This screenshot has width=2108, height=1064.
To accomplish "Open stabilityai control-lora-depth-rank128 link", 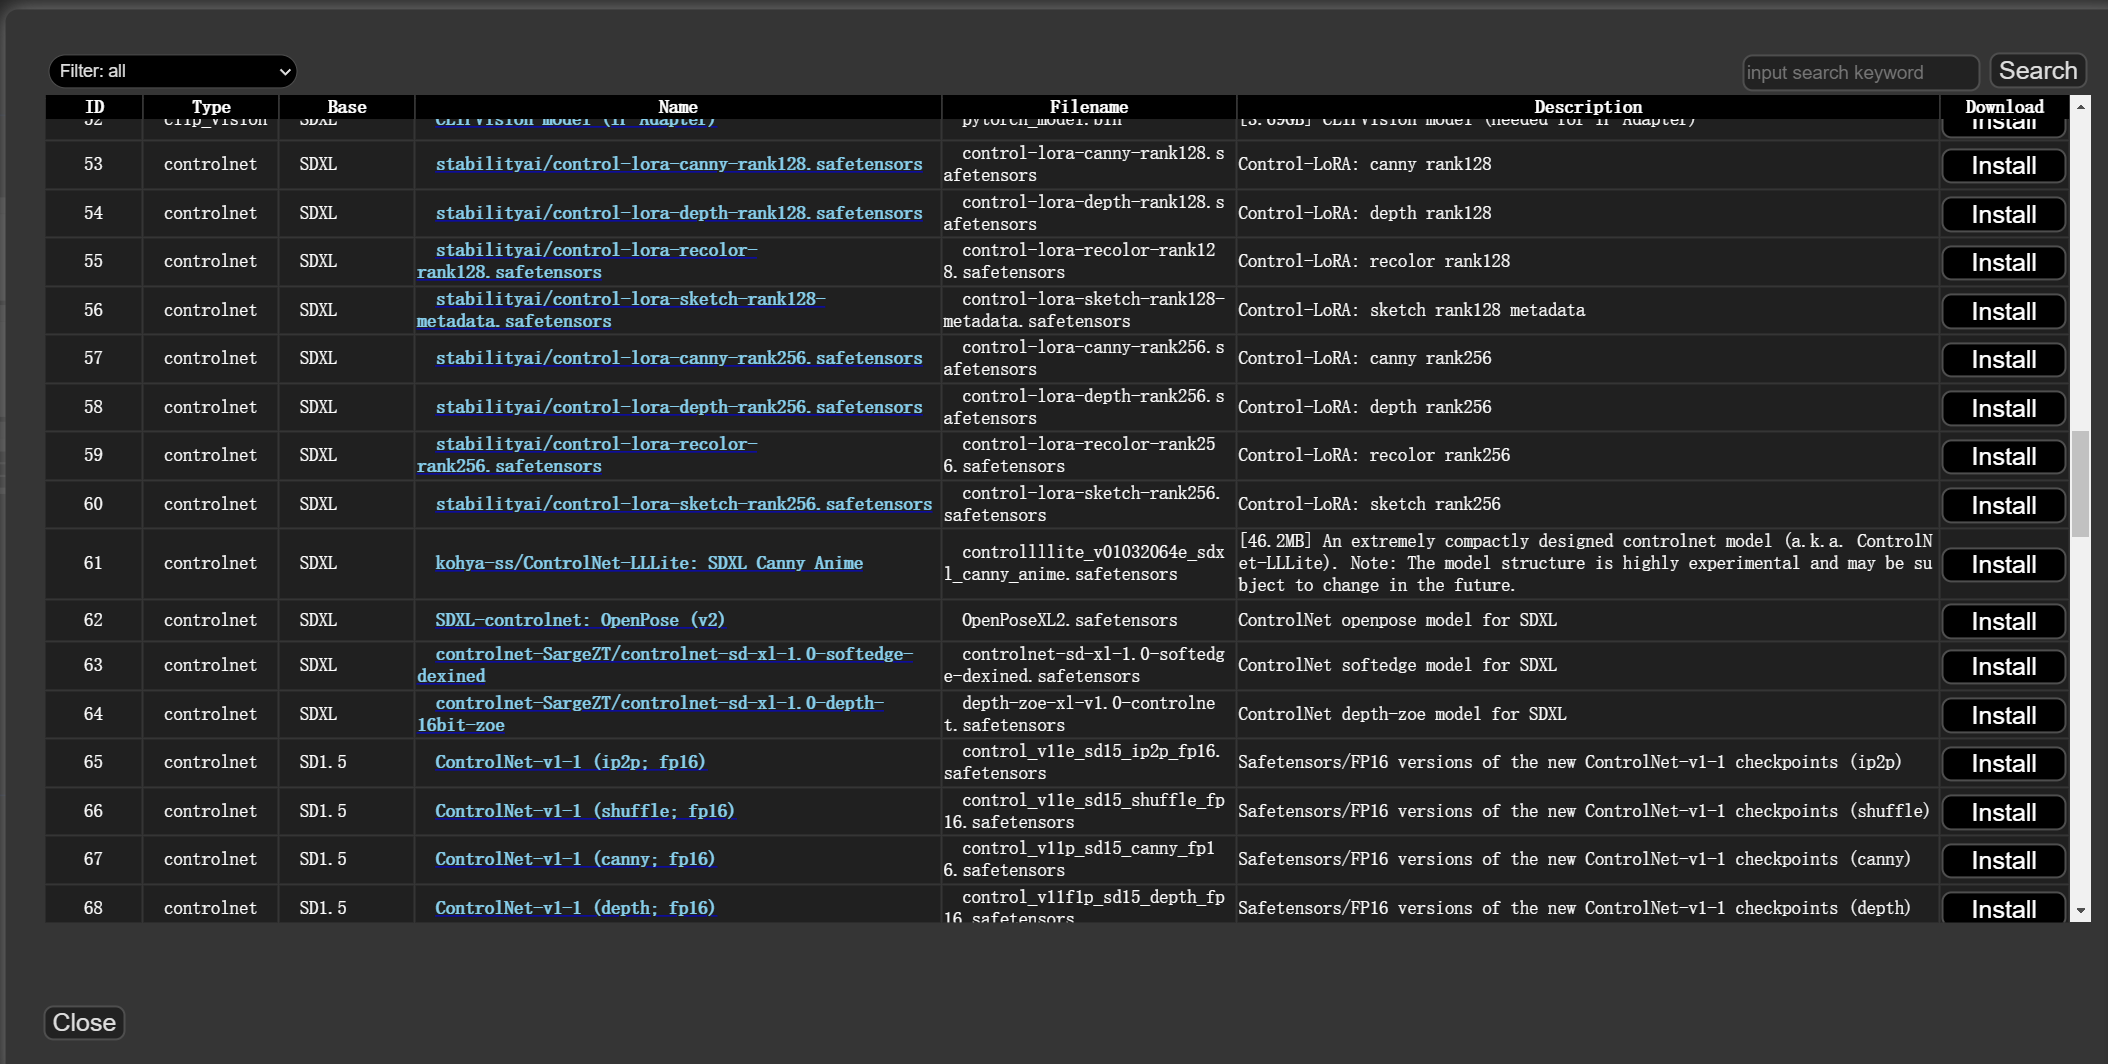I will (678, 213).
